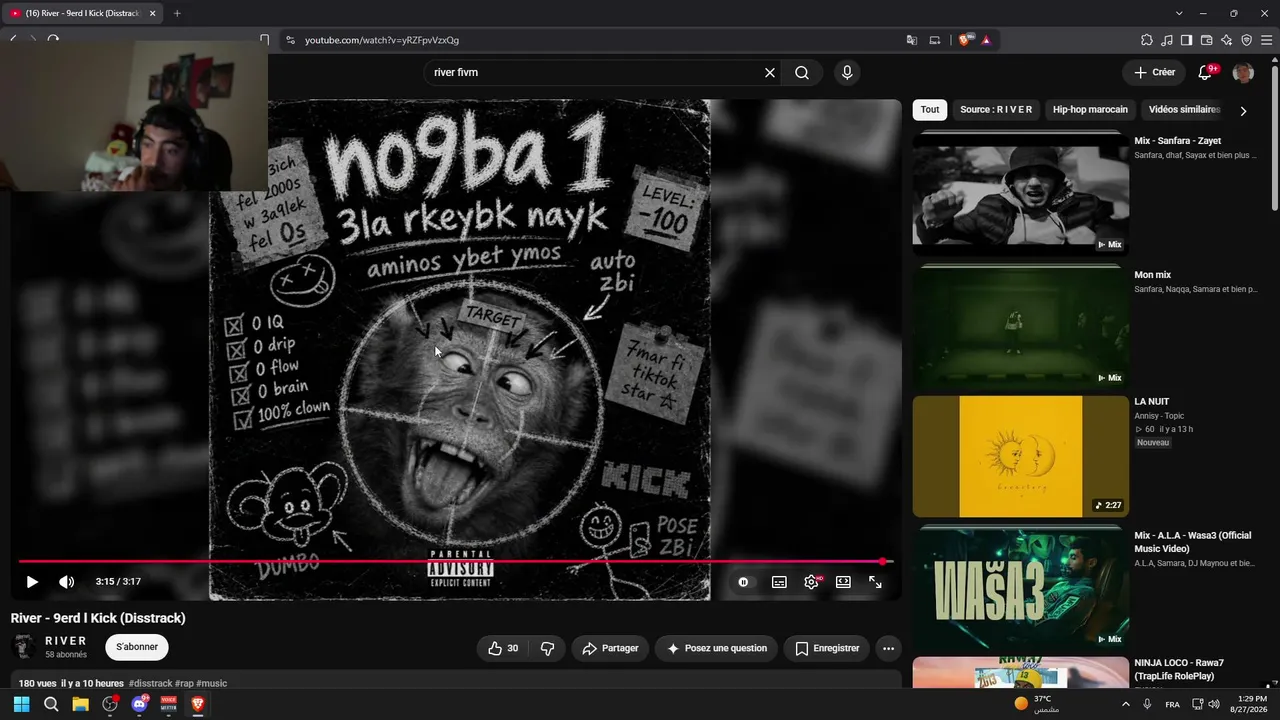
Task: Open the R I V E R channel avatar
Action: [24, 647]
